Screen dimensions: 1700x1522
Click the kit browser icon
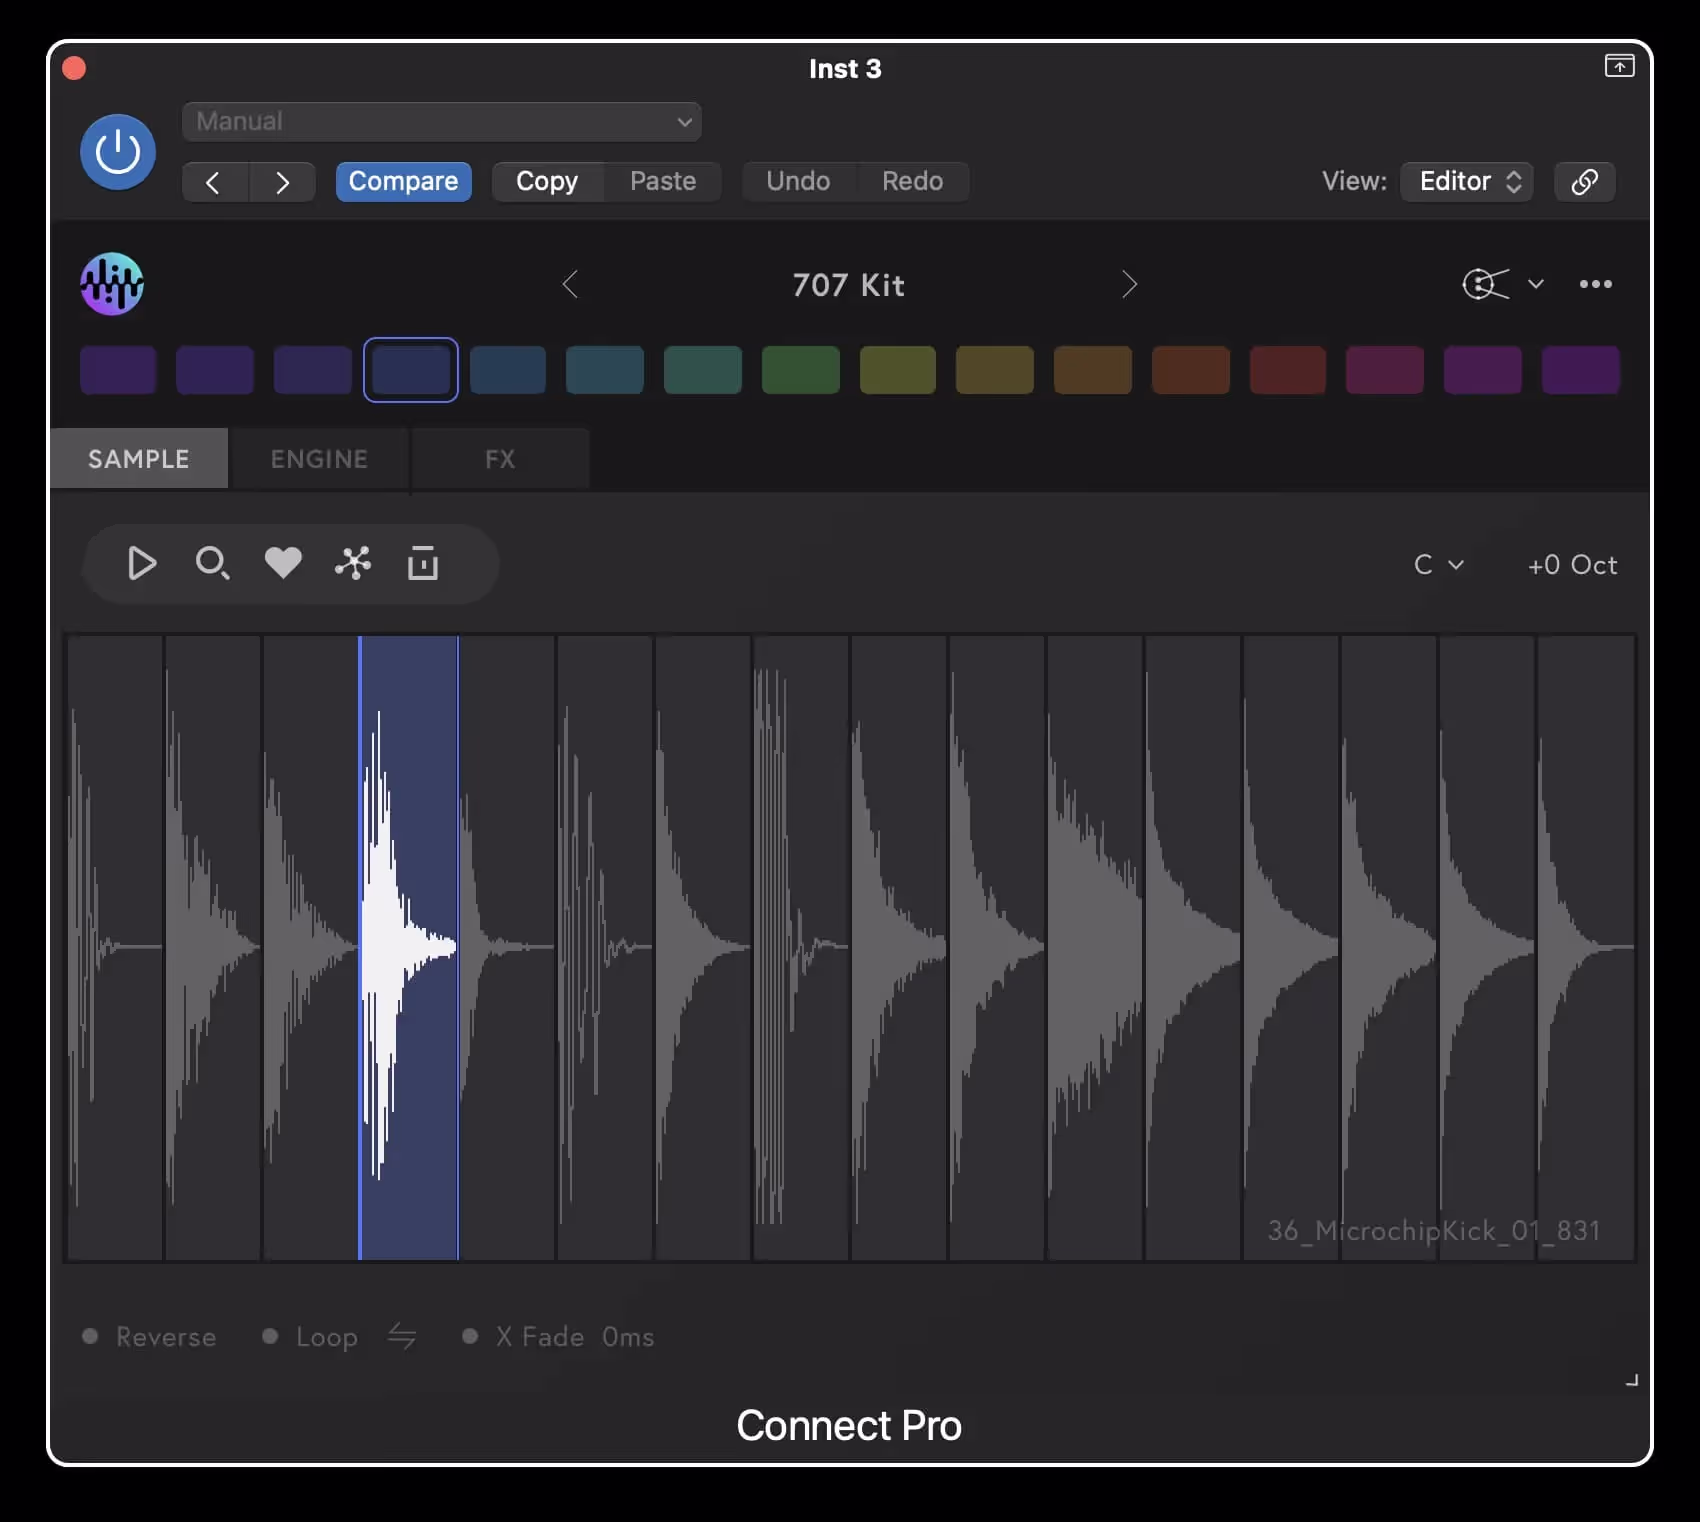point(1486,284)
